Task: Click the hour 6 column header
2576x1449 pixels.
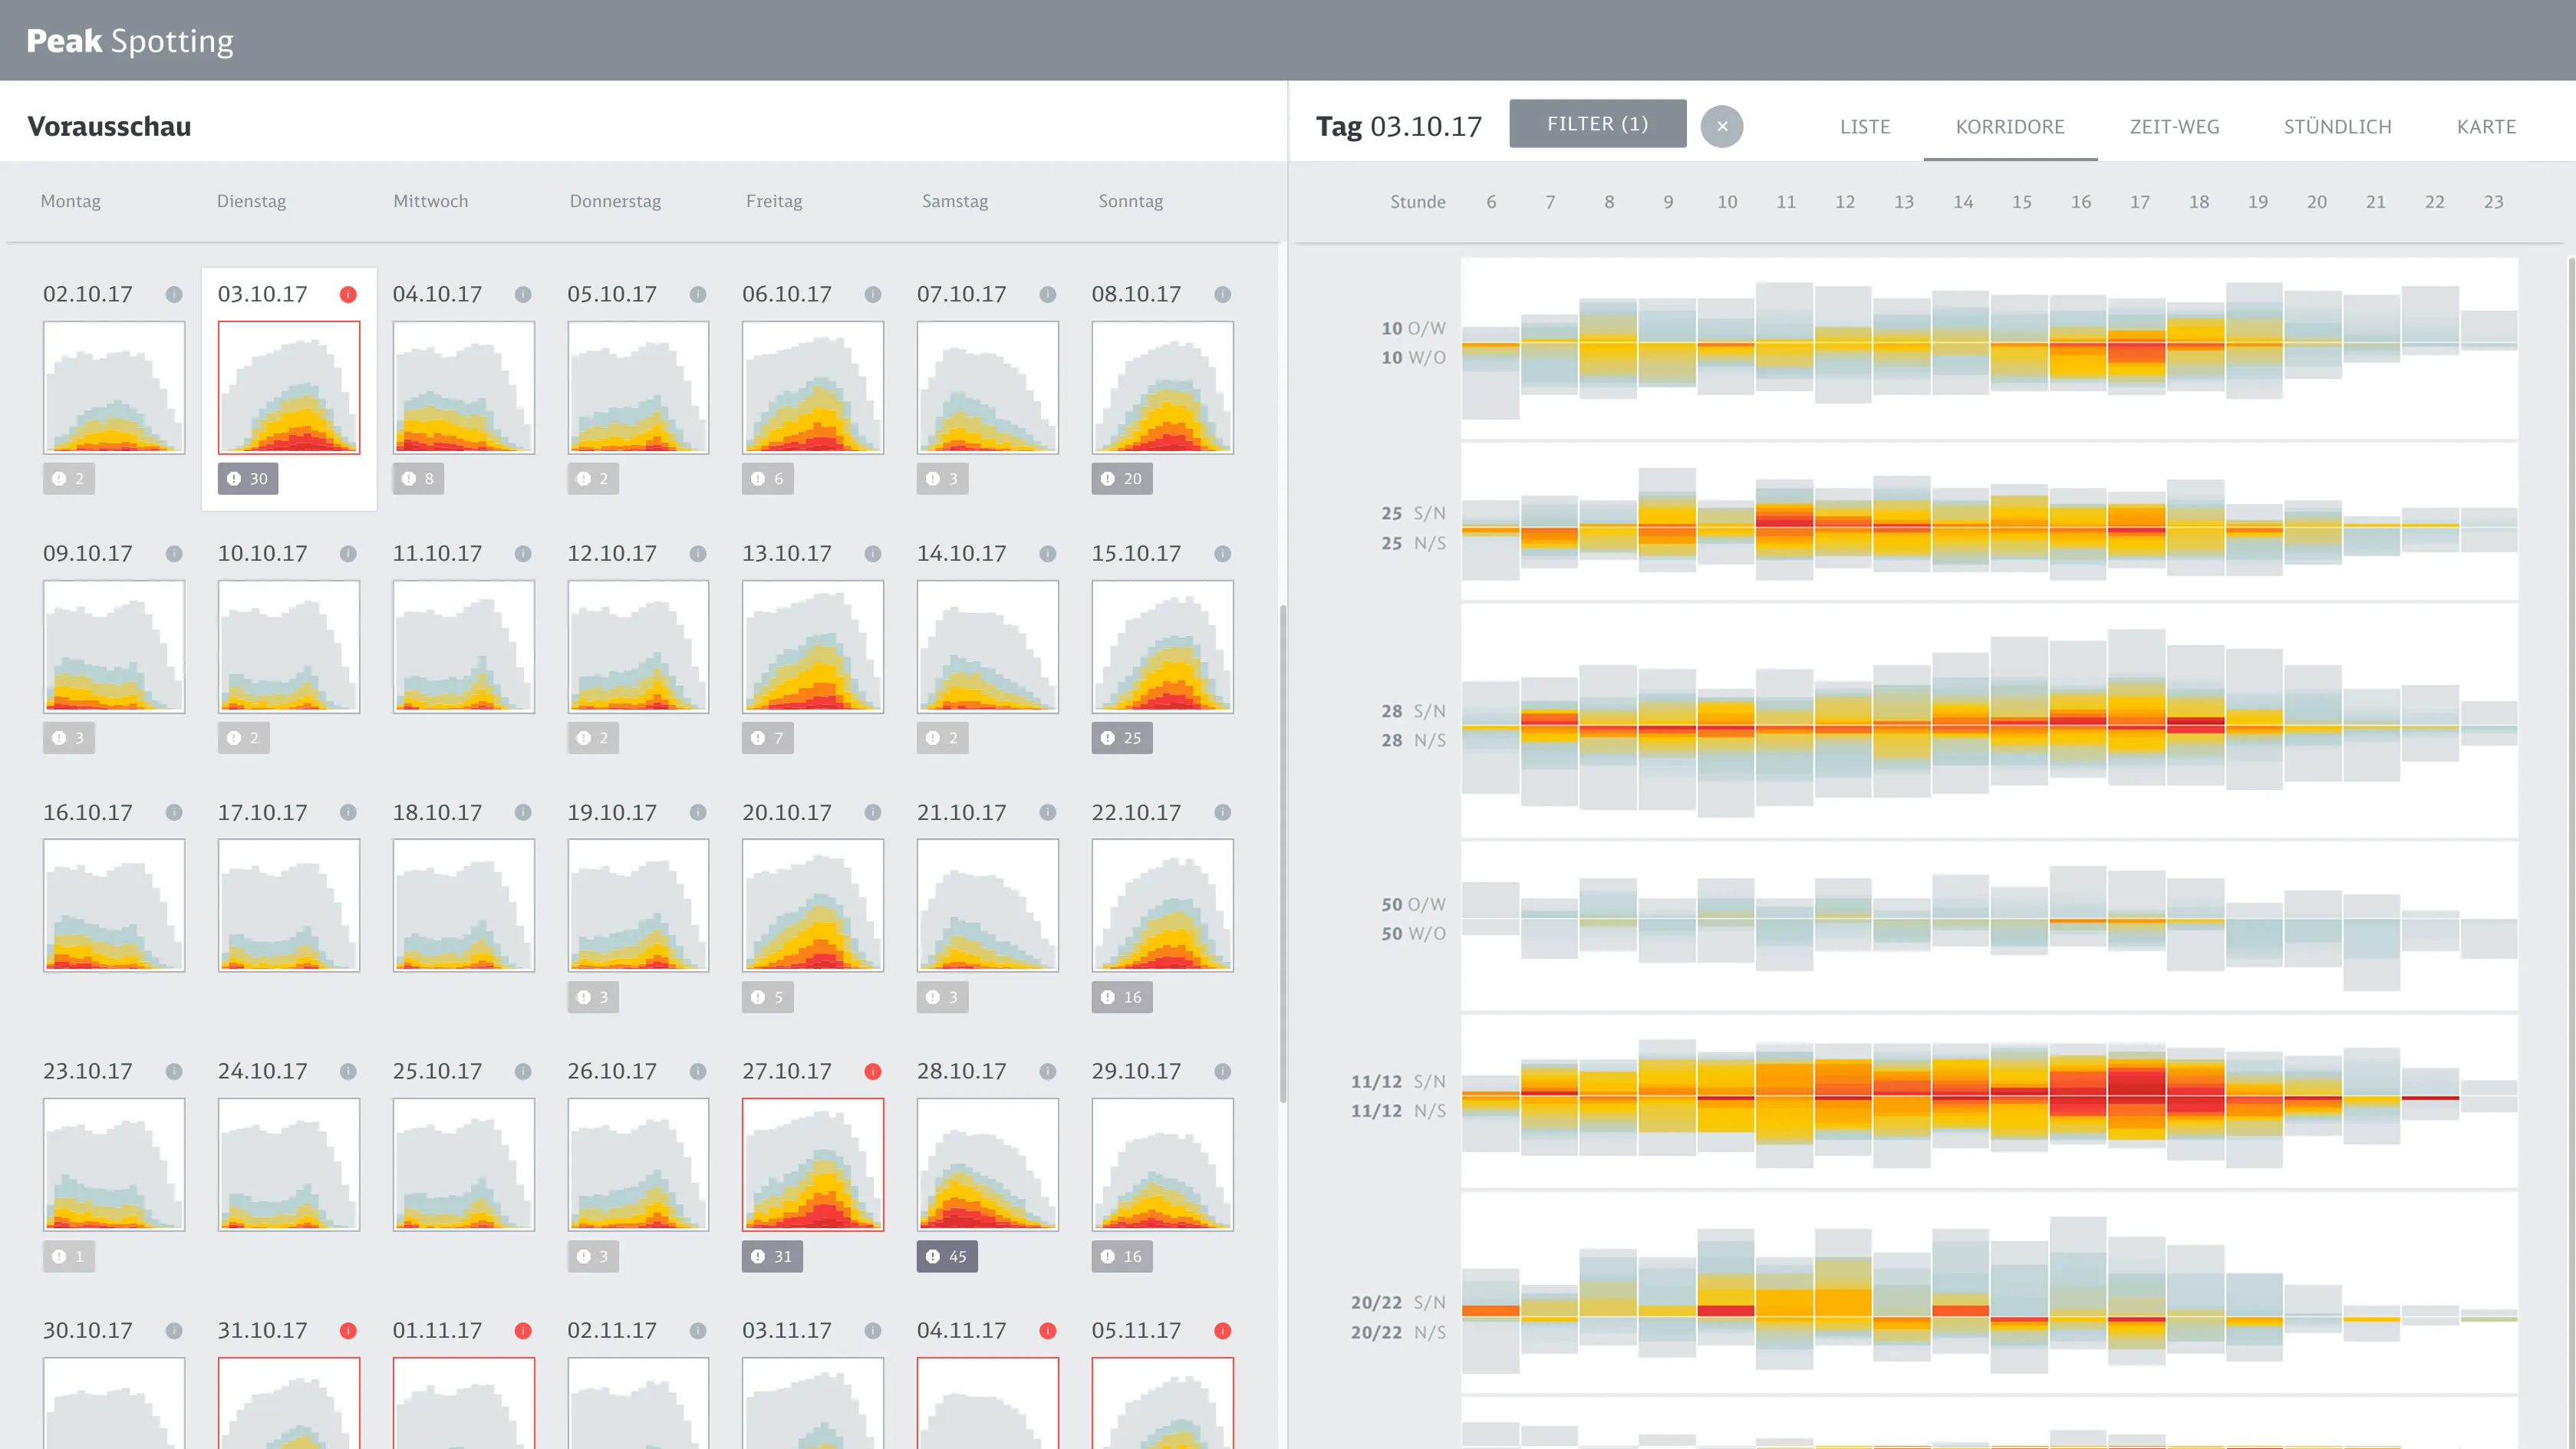Action: pyautogui.click(x=1491, y=202)
